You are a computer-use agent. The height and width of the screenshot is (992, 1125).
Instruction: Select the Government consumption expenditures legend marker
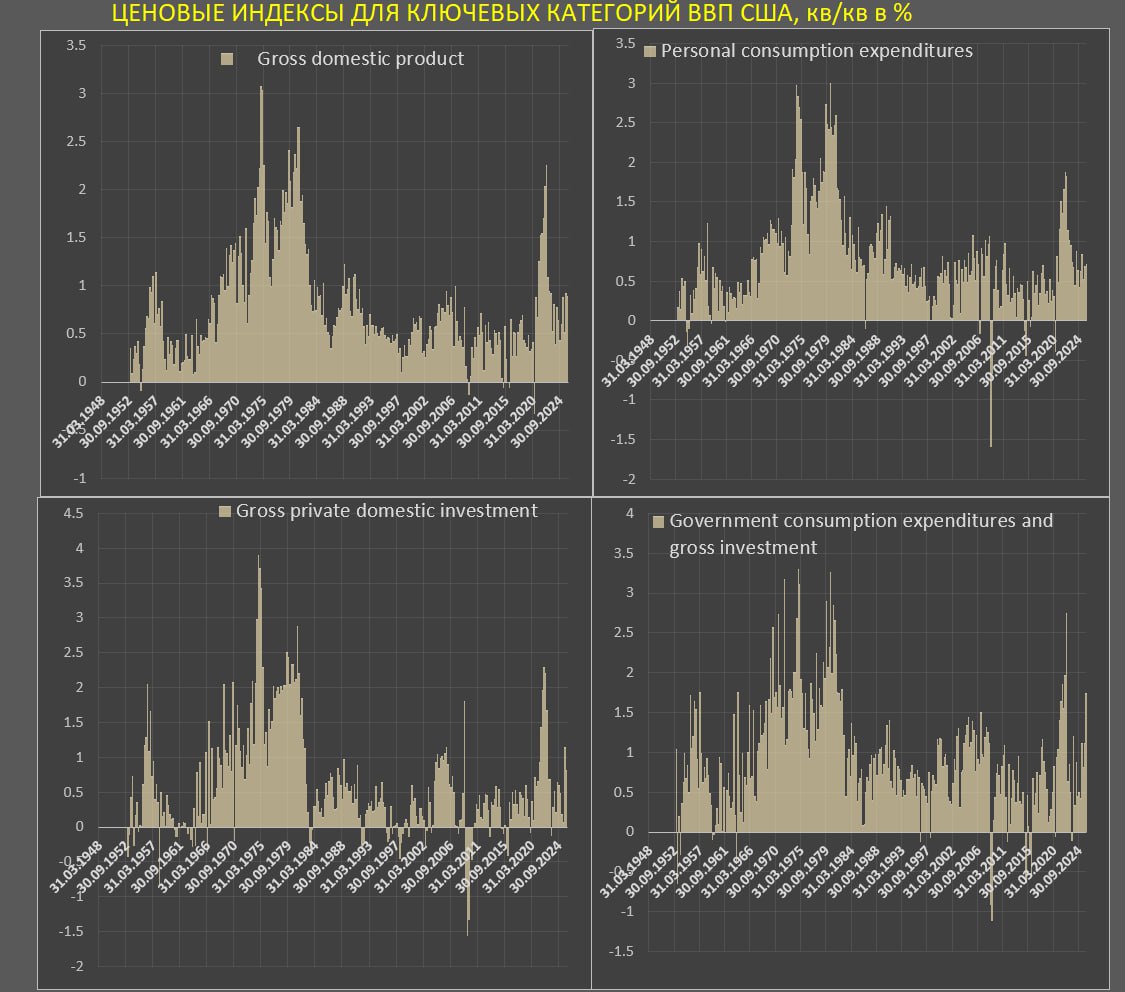pyautogui.click(x=658, y=522)
